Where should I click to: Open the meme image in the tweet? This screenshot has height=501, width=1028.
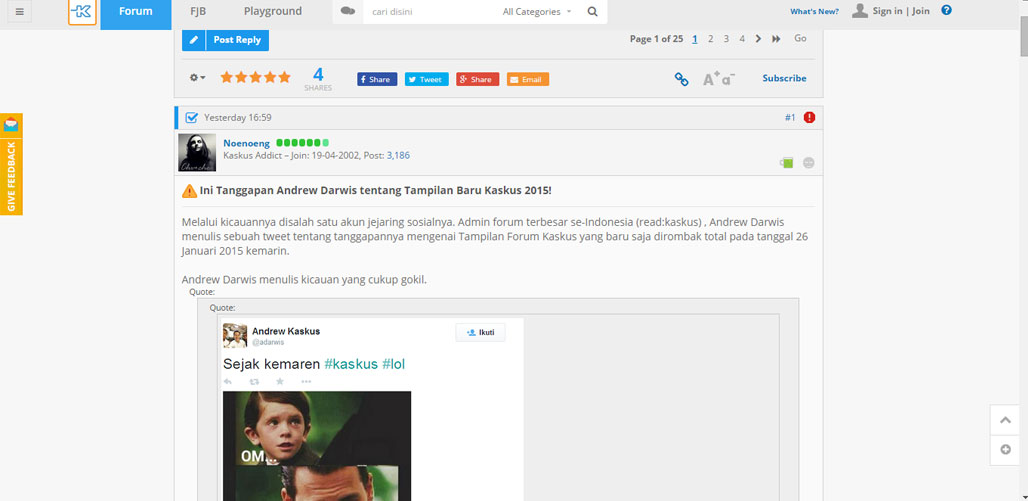pos(317,446)
